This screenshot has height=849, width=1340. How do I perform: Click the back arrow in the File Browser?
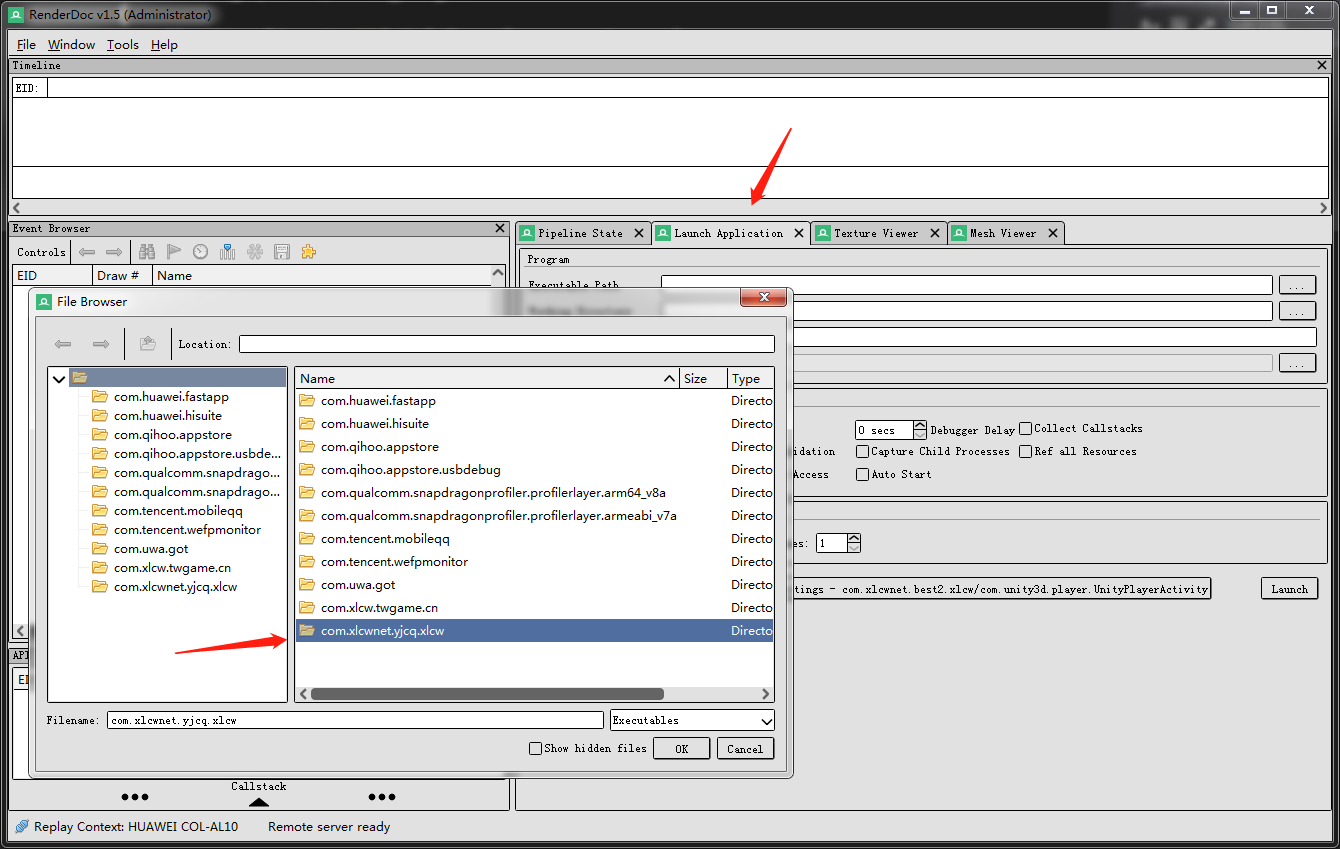(x=63, y=344)
